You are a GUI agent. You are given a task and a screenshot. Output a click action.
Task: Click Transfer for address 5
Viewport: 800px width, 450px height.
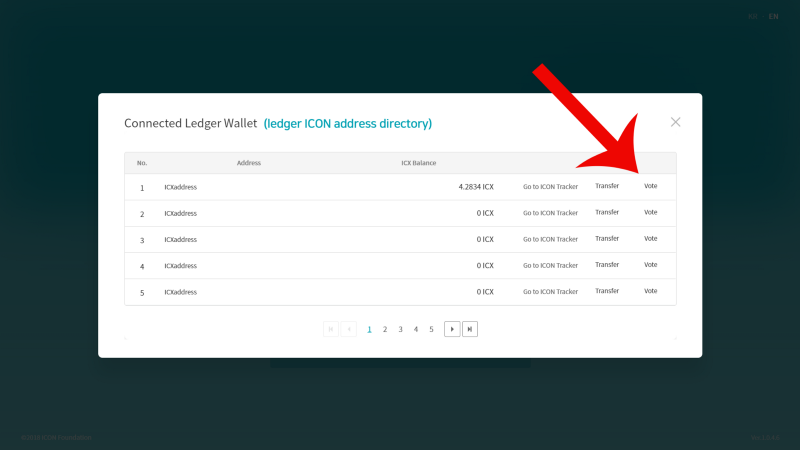point(607,291)
